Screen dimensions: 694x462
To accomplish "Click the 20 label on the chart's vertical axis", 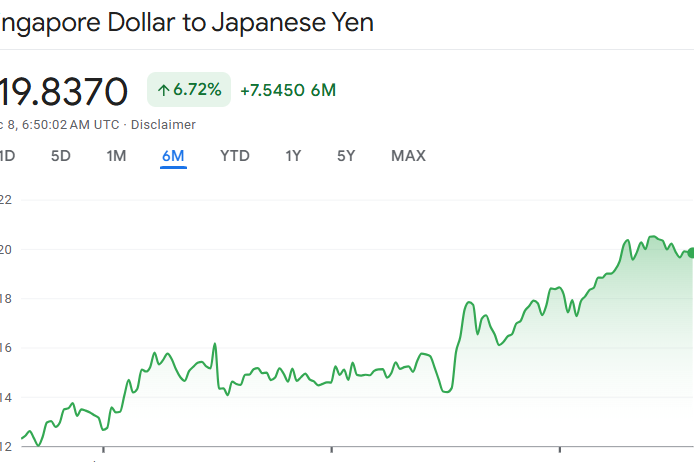I will (x=5, y=249).
